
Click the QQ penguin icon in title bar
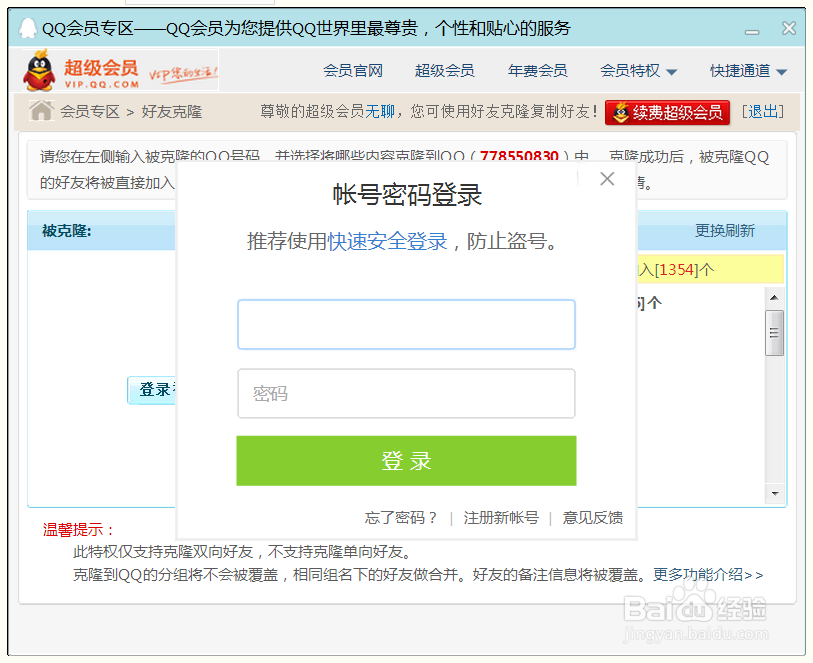(28, 28)
